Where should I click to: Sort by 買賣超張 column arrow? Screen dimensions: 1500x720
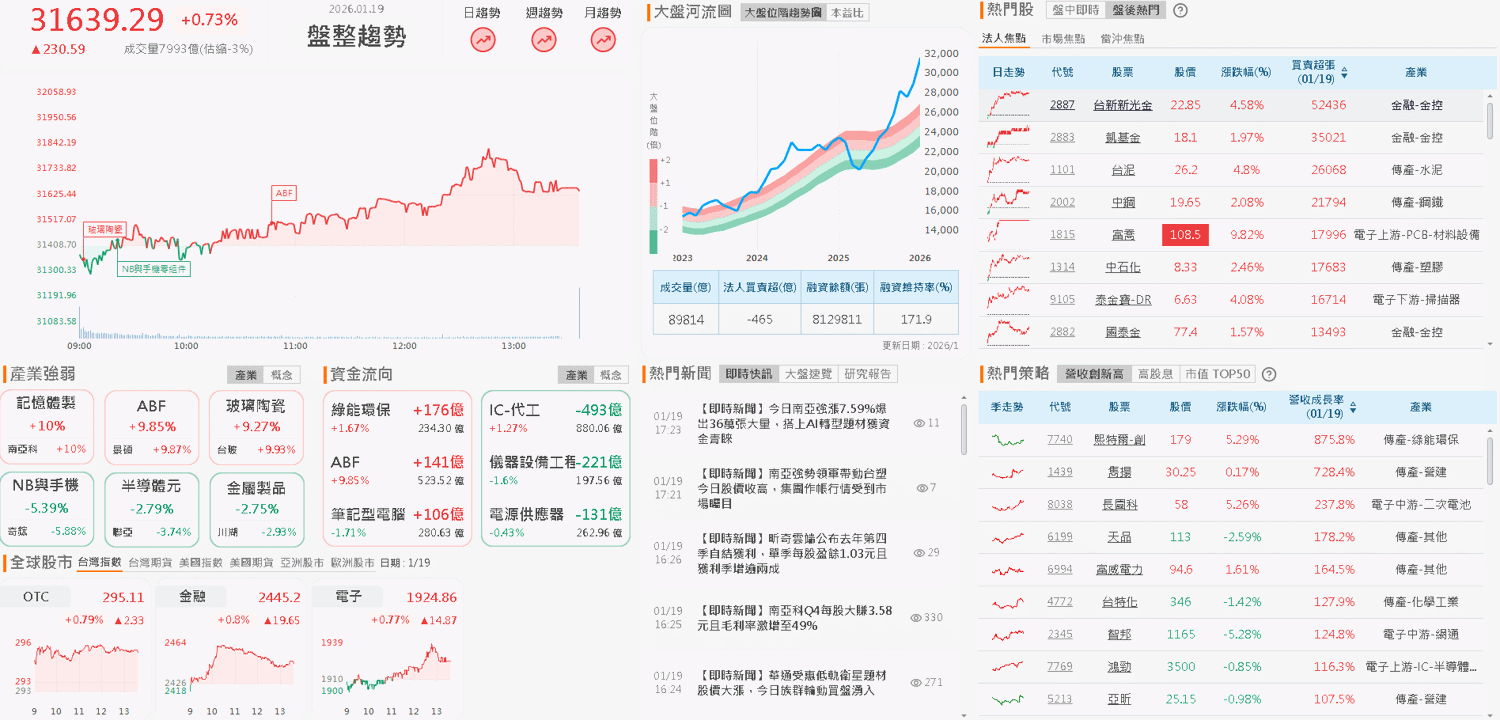1344,73
